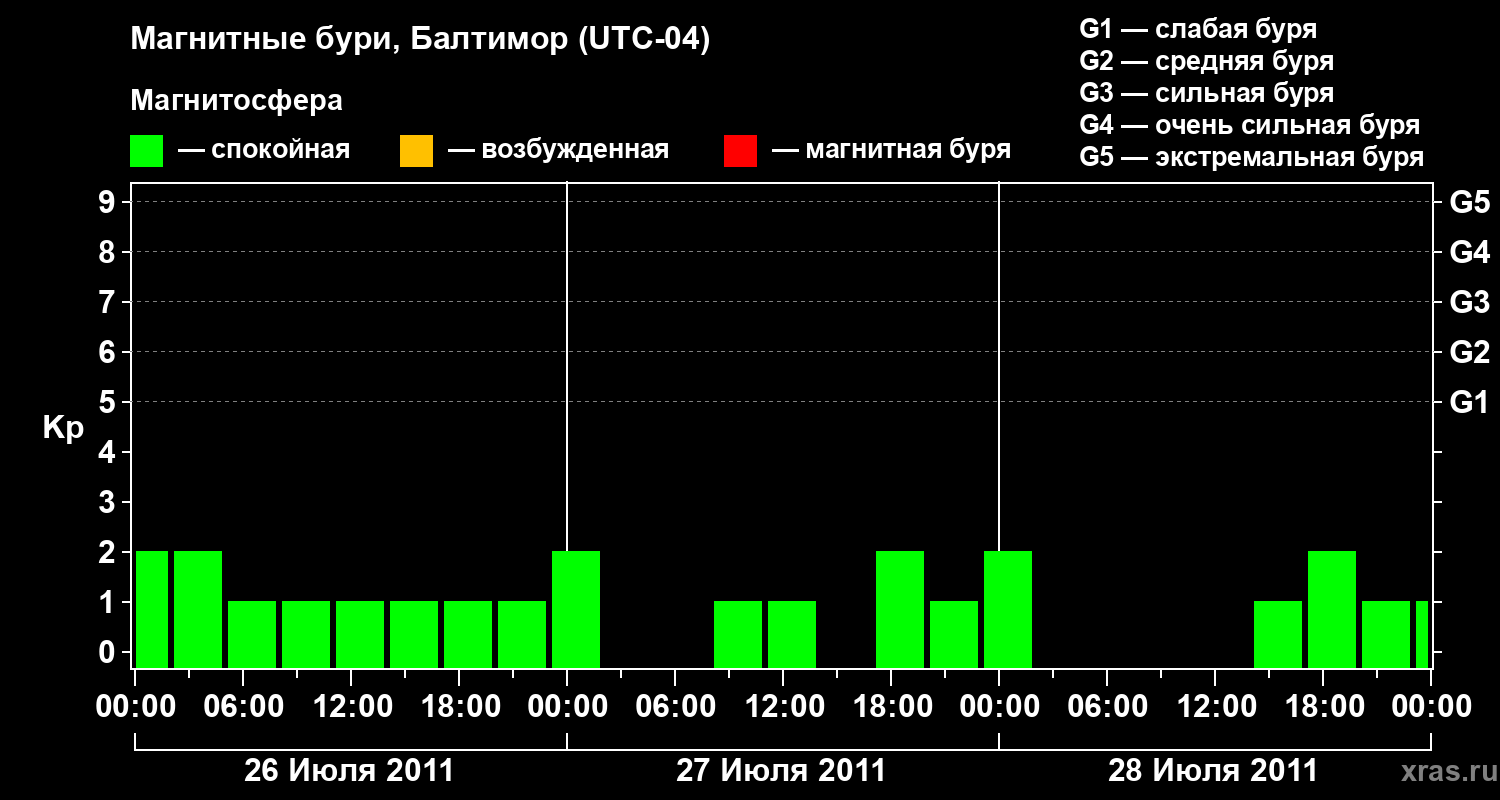The height and width of the screenshot is (800, 1500).
Task: Click the 06:00 label of 28 Июля
Action: tap(1107, 707)
